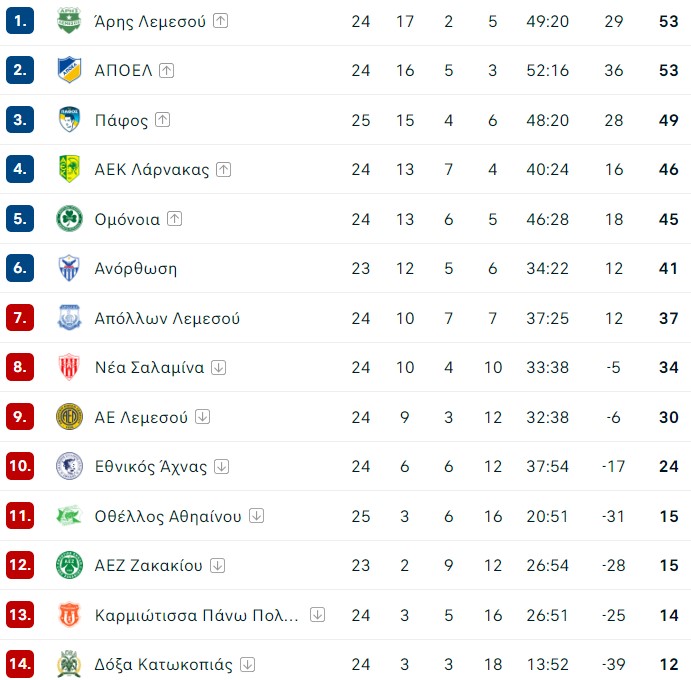Click the Ομόνοια green shamrock logo
This screenshot has height=680, width=691.
pyautogui.click(x=70, y=219)
